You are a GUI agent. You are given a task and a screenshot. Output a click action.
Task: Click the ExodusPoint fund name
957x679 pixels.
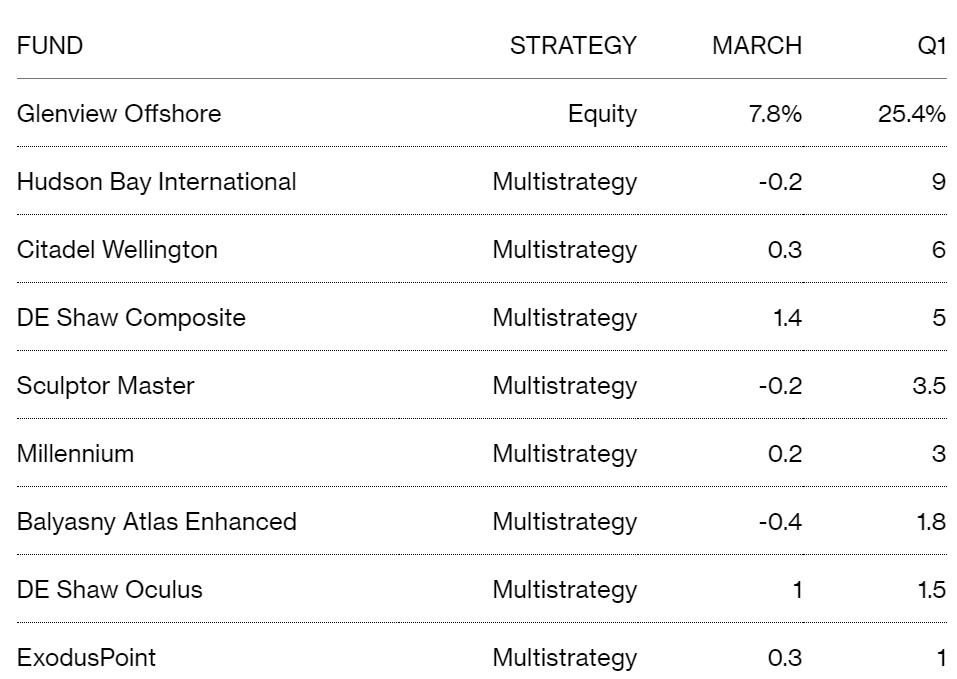click(x=87, y=658)
